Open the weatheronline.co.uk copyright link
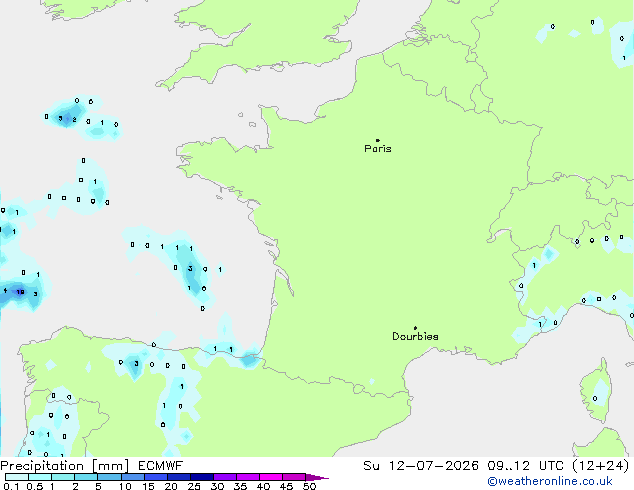The width and height of the screenshot is (634, 490). coord(550,481)
